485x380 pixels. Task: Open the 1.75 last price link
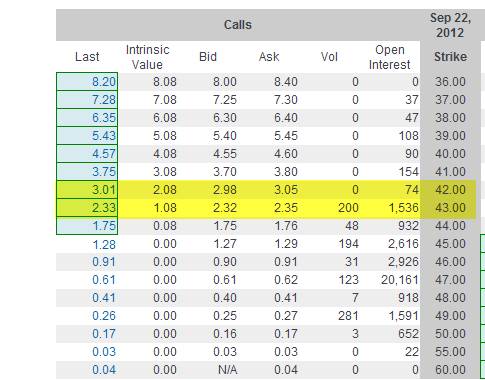tap(104, 226)
